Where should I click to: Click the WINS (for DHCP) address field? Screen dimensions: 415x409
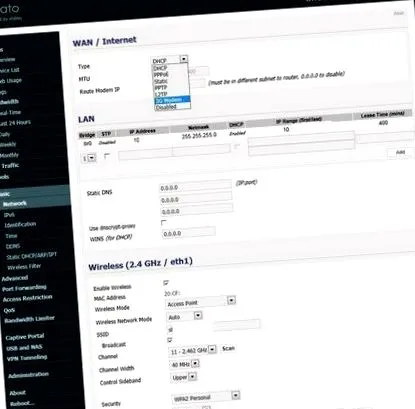189,233
